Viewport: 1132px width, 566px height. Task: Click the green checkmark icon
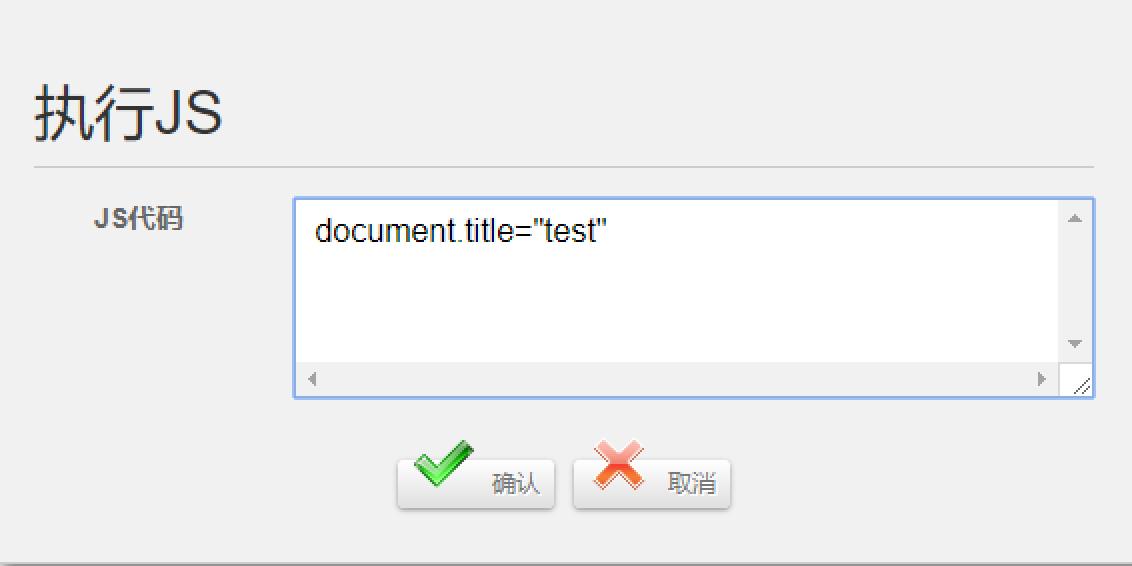[444, 463]
